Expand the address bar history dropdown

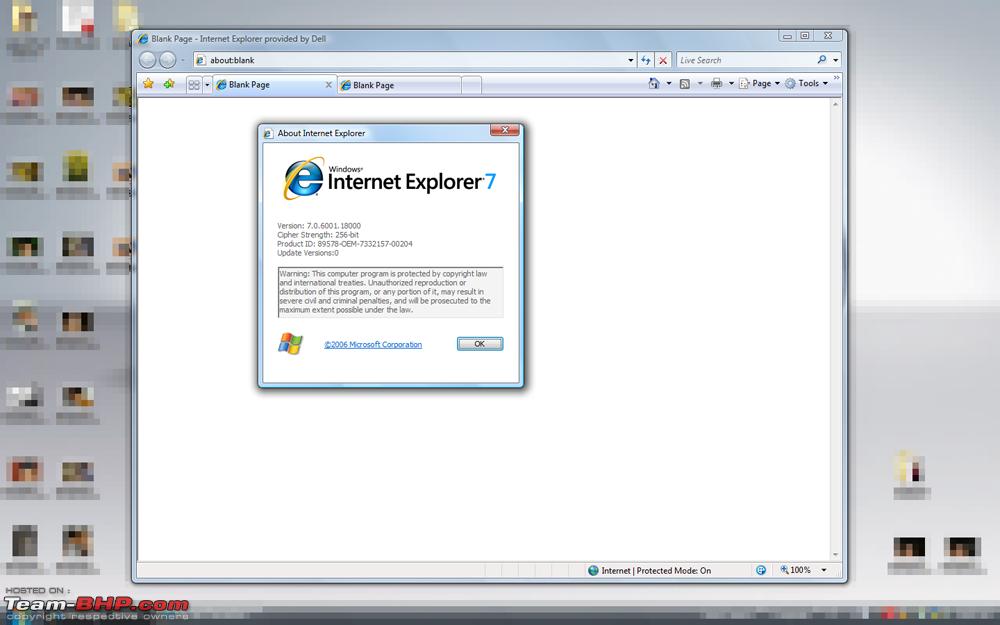631,61
